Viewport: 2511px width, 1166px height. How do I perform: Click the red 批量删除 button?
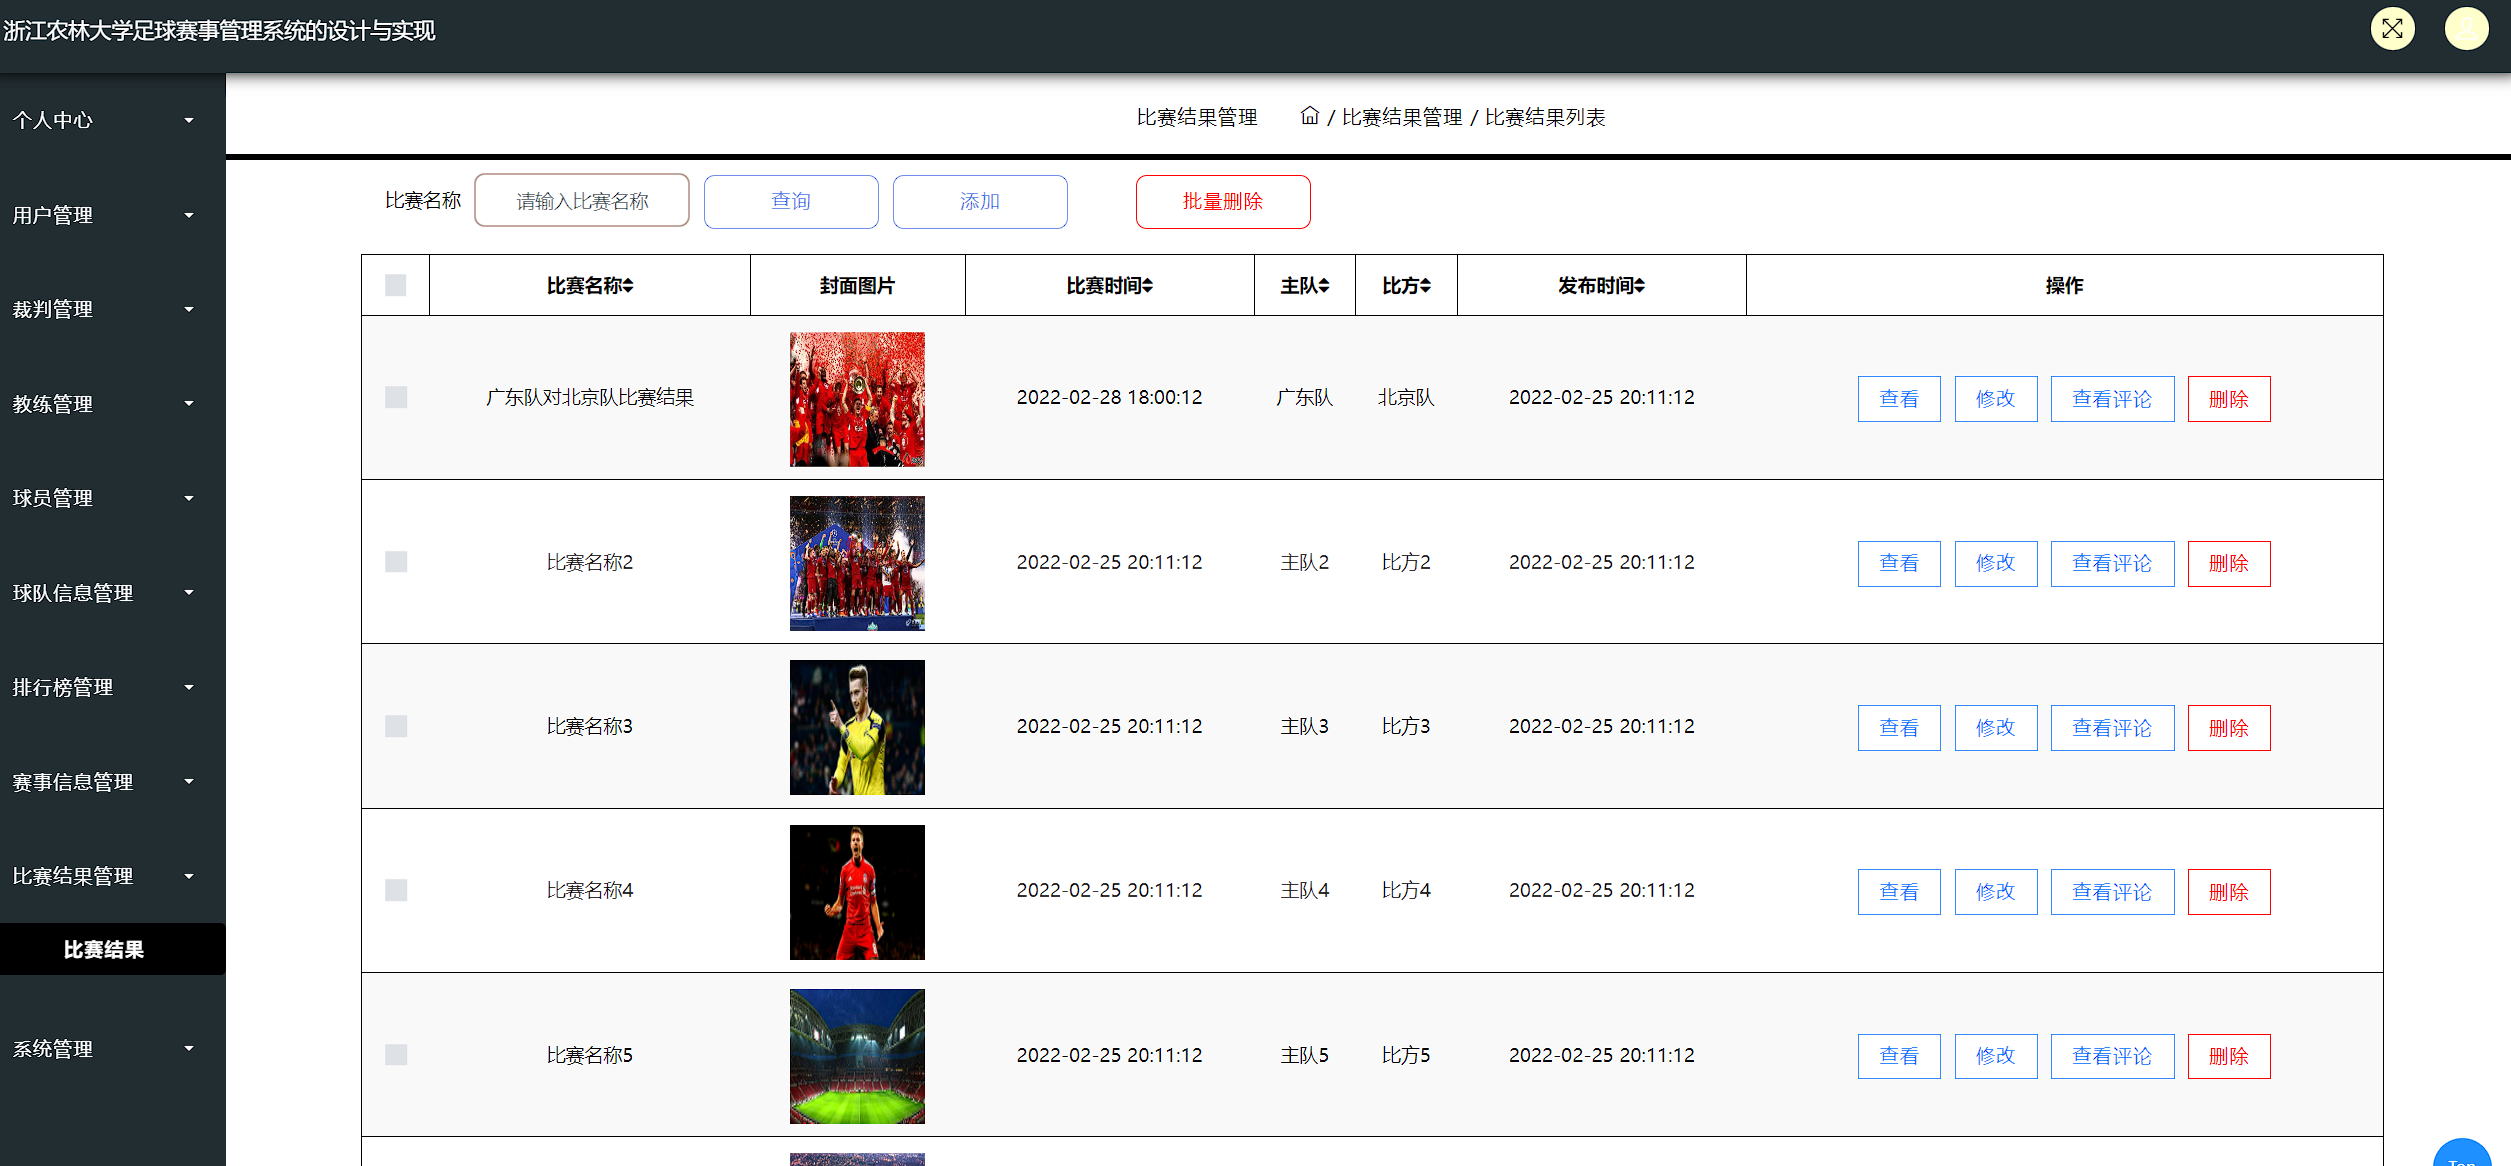1223,201
